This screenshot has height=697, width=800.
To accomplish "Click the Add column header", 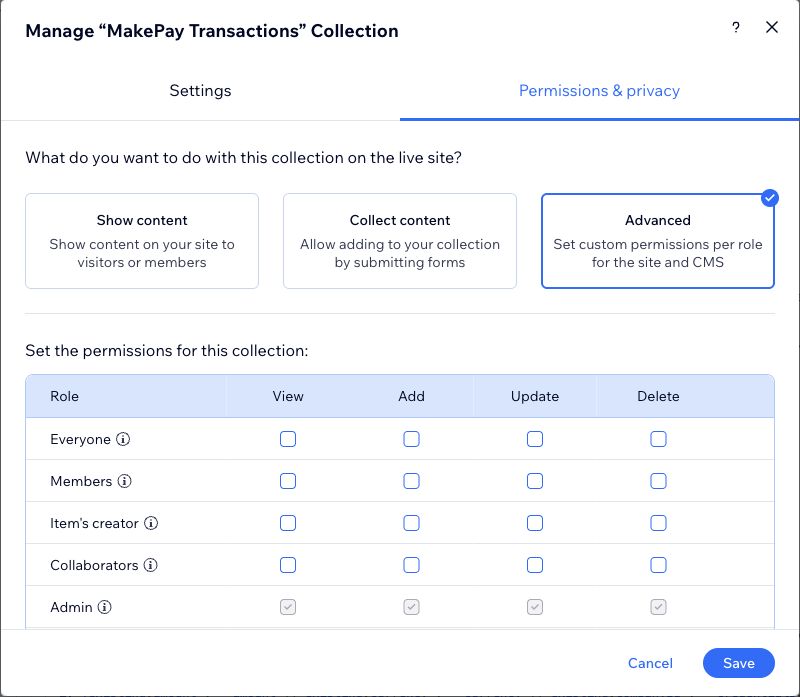I will 411,396.
